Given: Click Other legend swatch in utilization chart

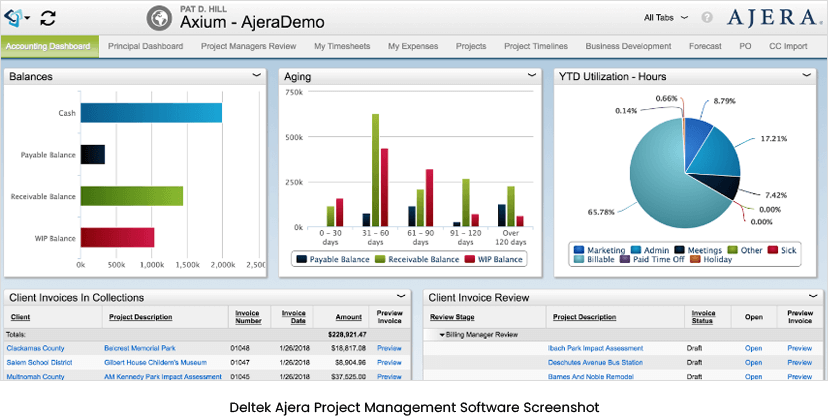Looking at the screenshot, I should coord(732,250).
